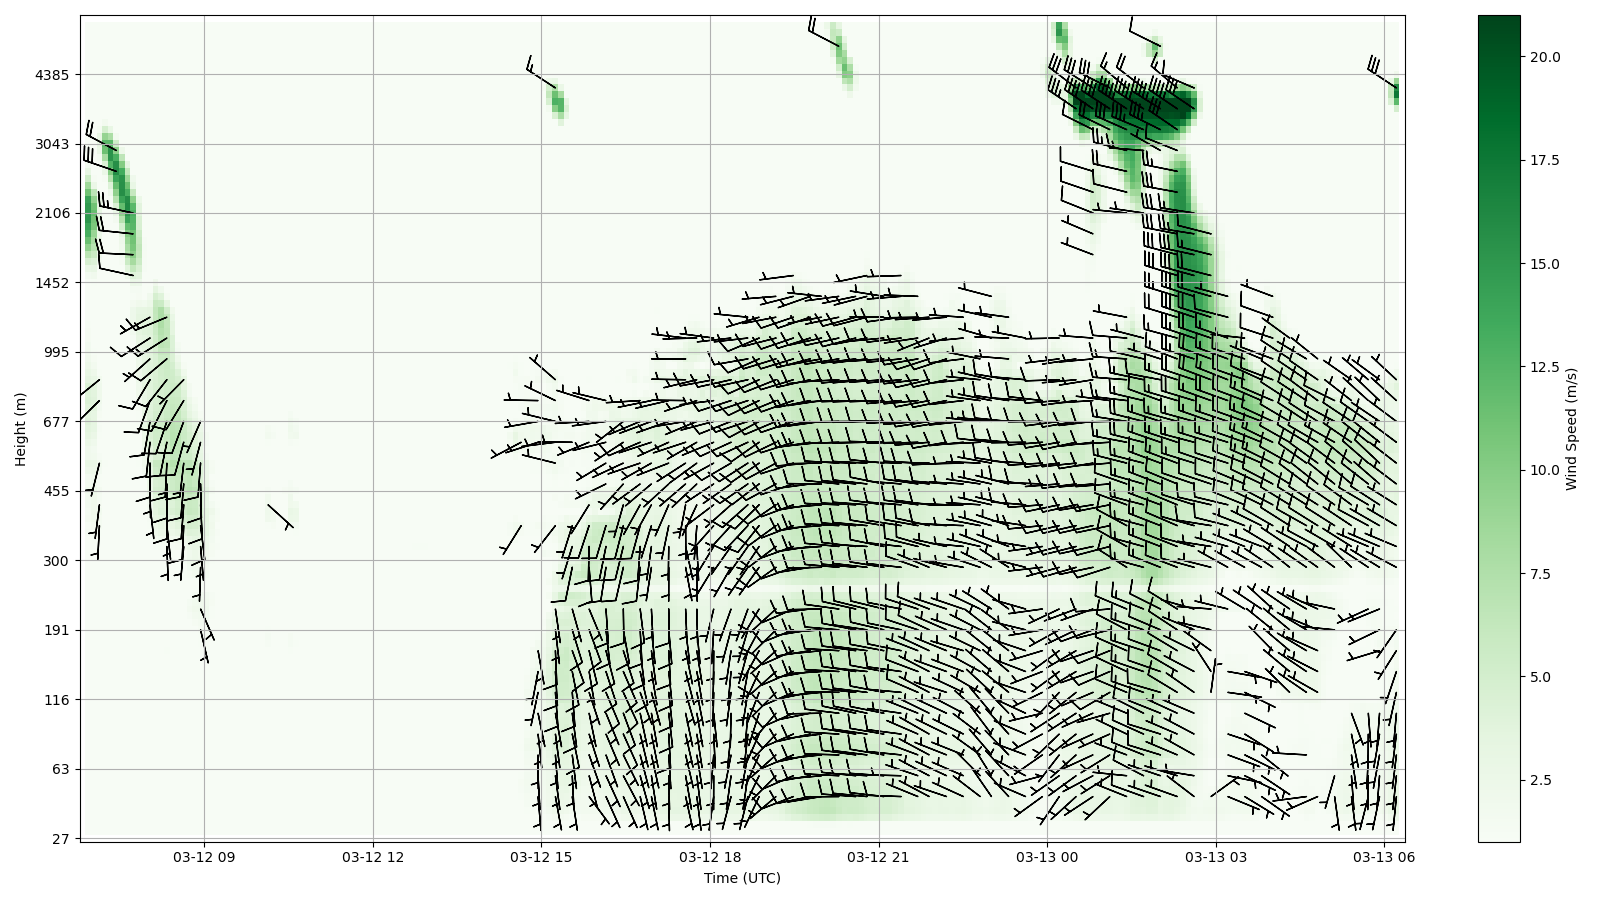The height and width of the screenshot is (900, 1600).
Task: Click the "03-13 06" time tick label
Action: tap(1384, 857)
